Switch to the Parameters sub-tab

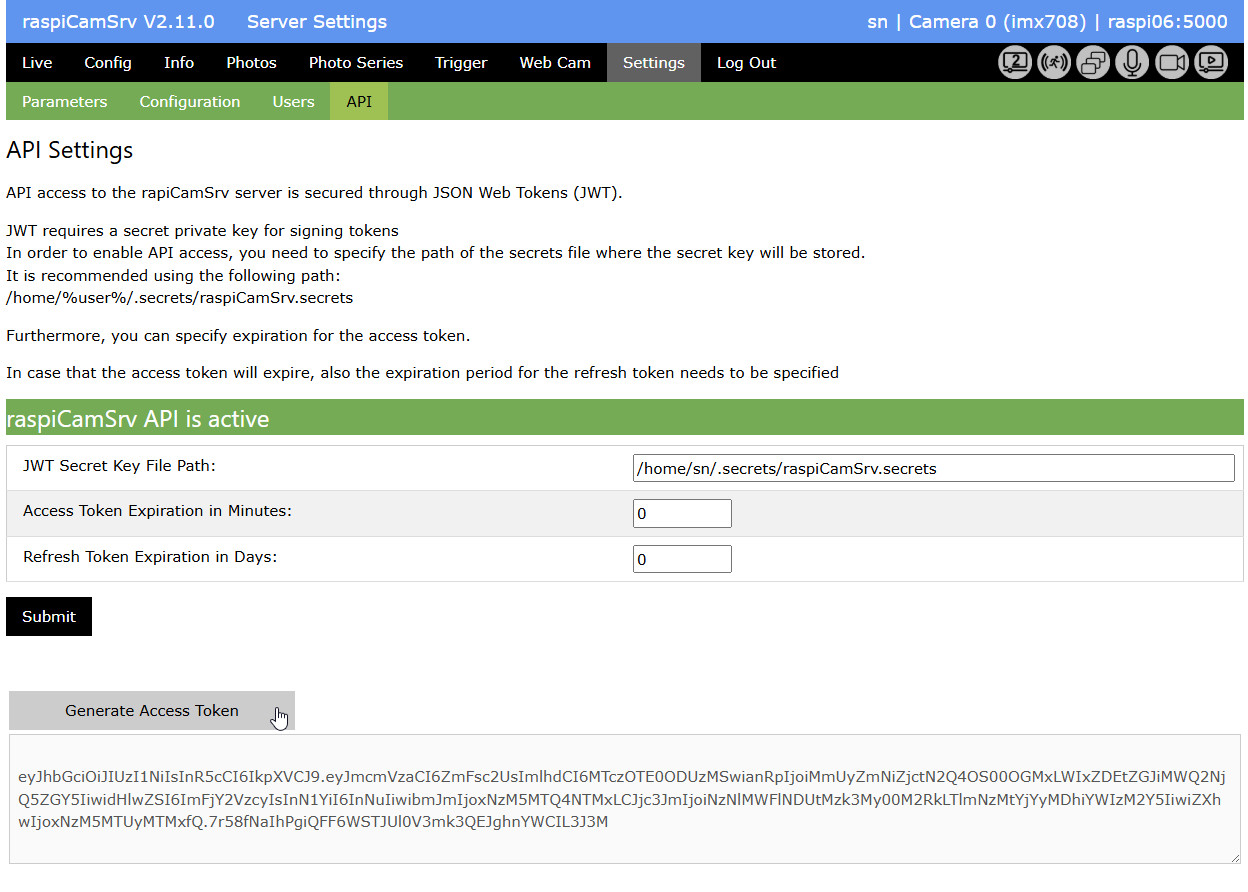pyautogui.click(x=64, y=101)
